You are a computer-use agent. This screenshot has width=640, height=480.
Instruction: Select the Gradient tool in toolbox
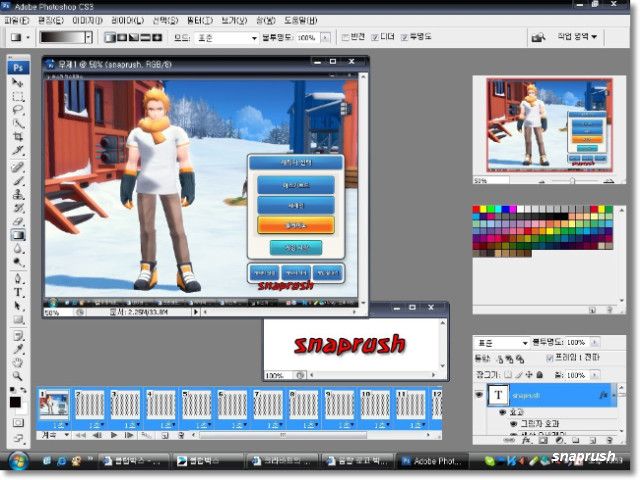[18, 235]
